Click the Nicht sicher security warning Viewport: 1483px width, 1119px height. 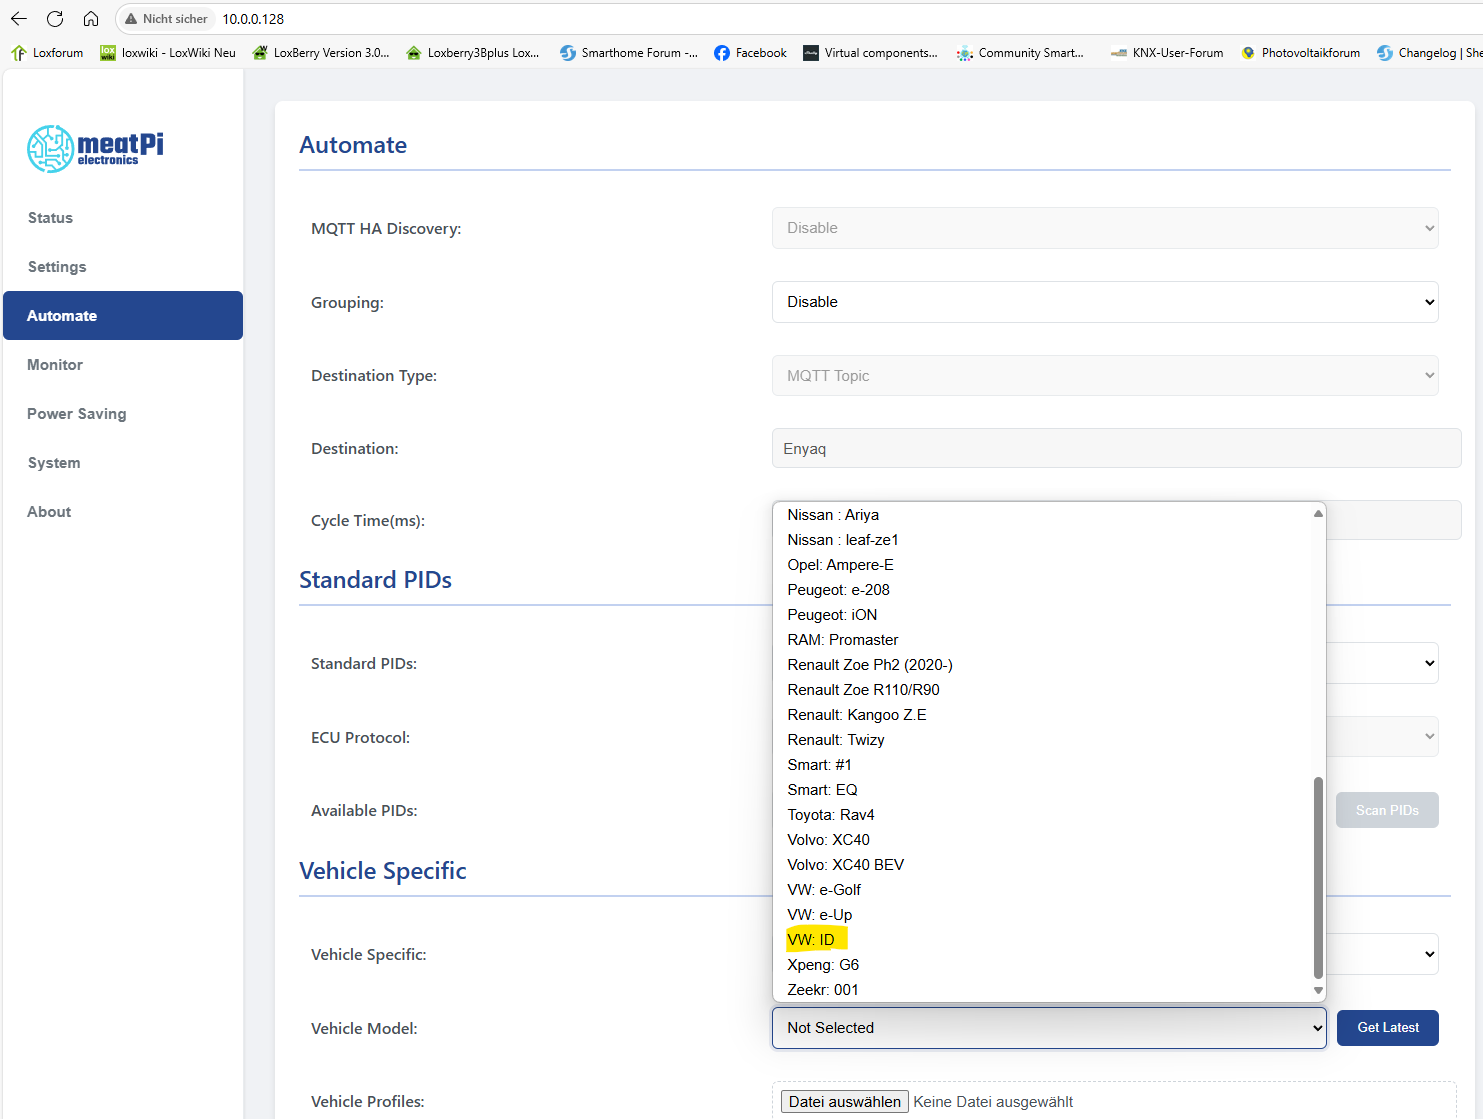coord(166,19)
